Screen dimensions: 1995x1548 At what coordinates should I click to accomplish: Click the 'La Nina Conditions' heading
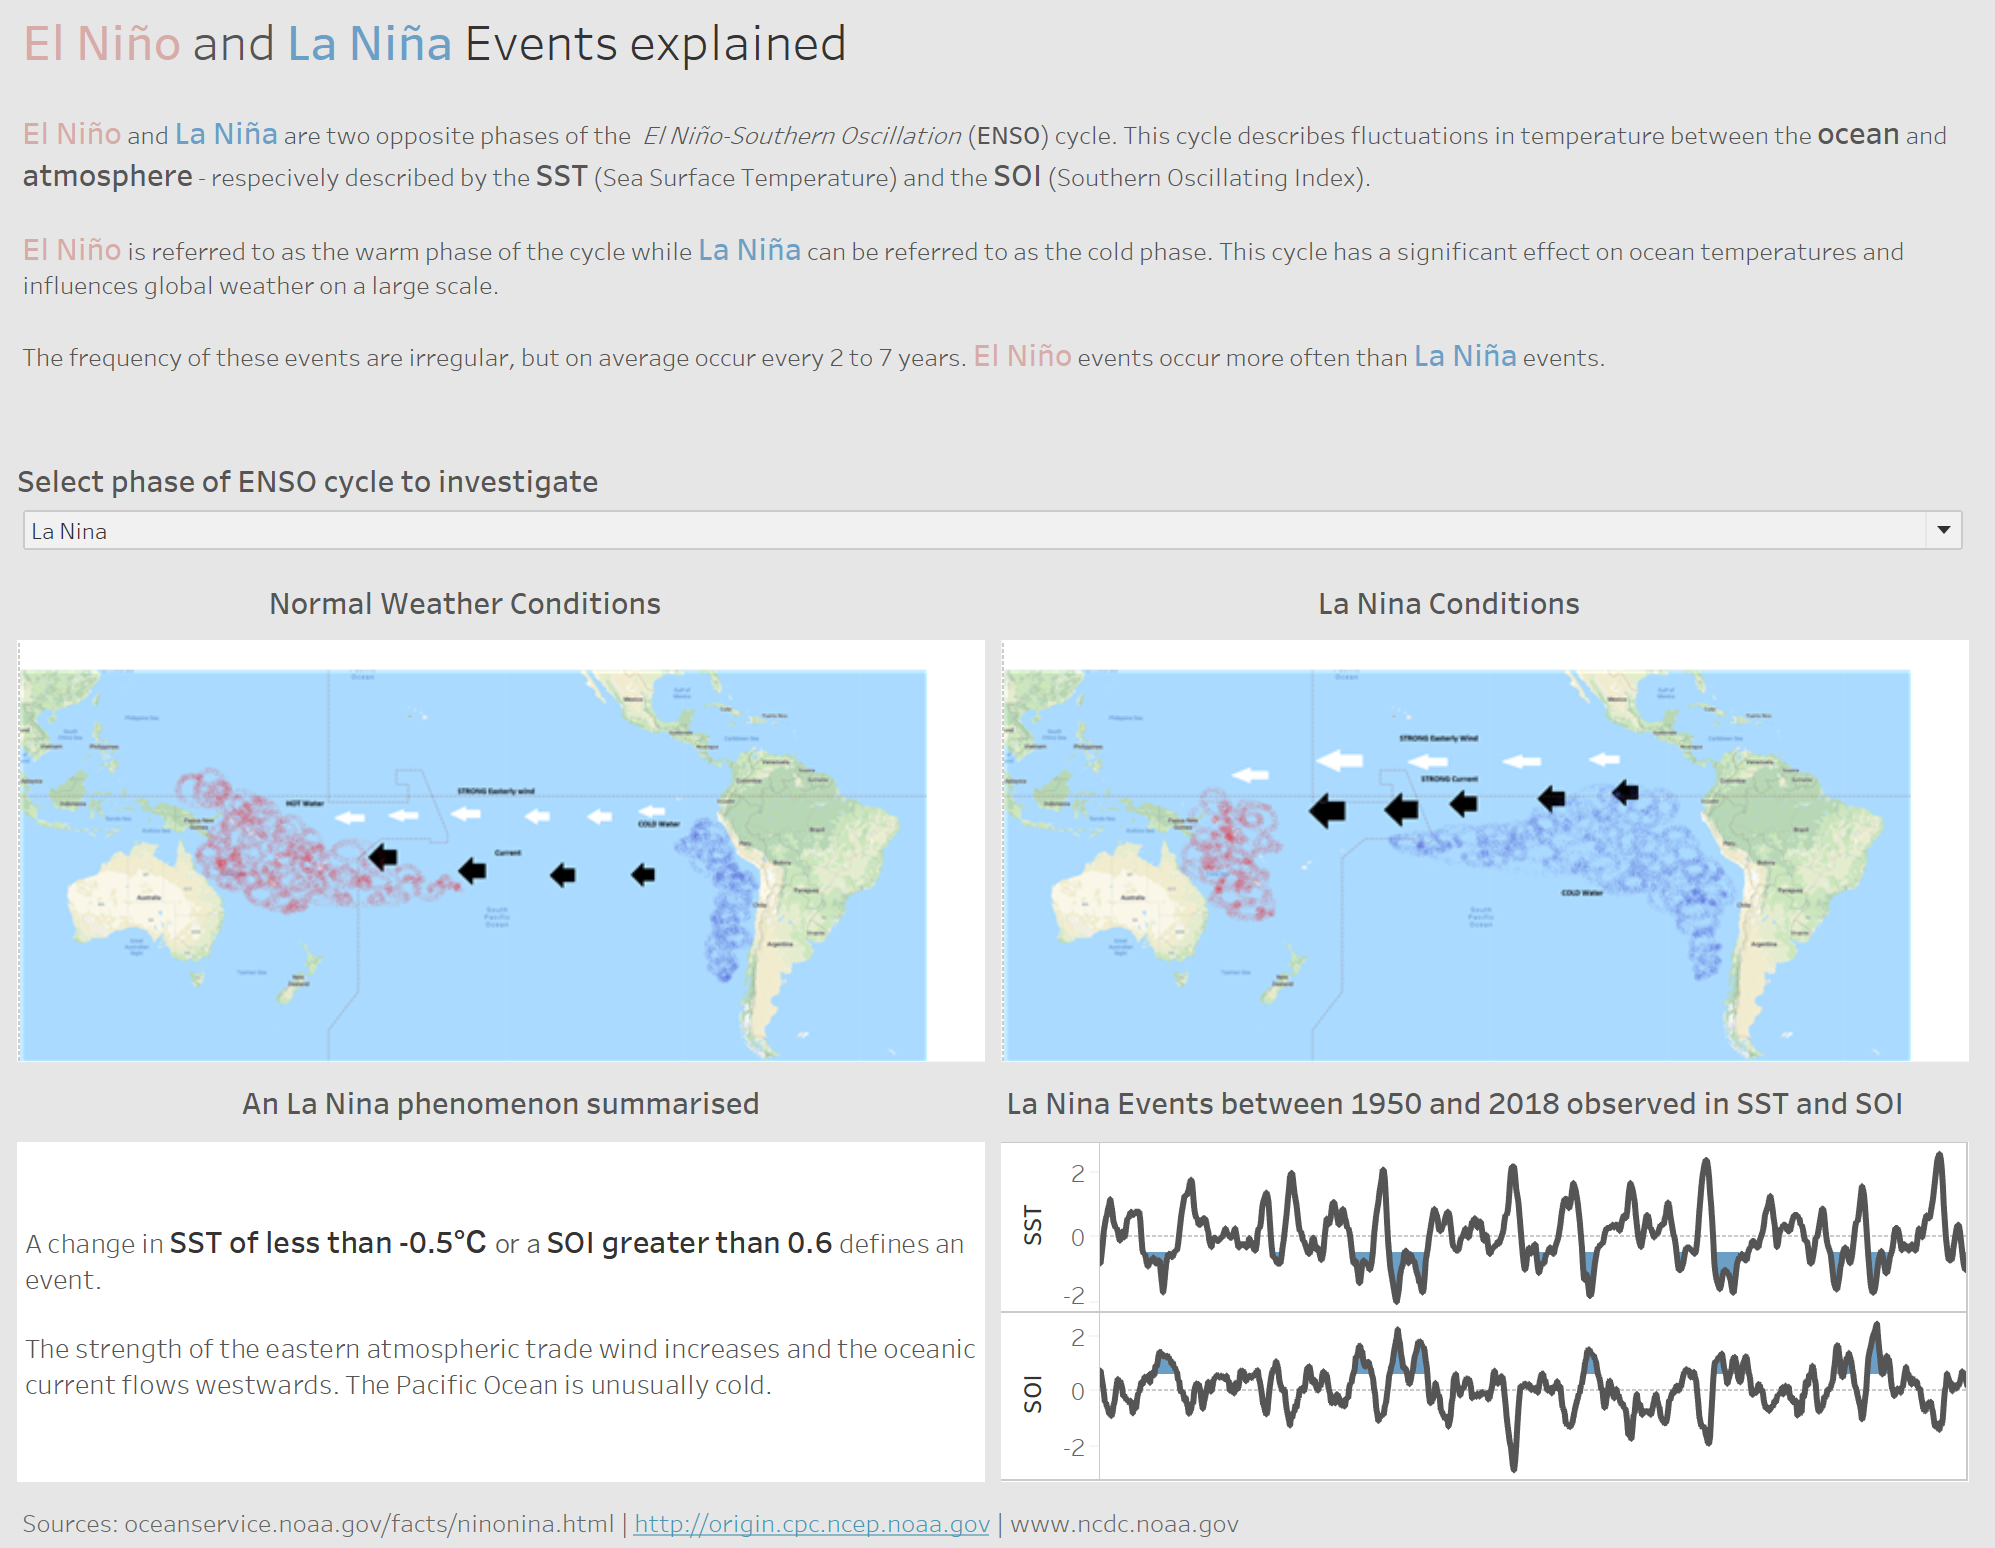[x=1448, y=604]
